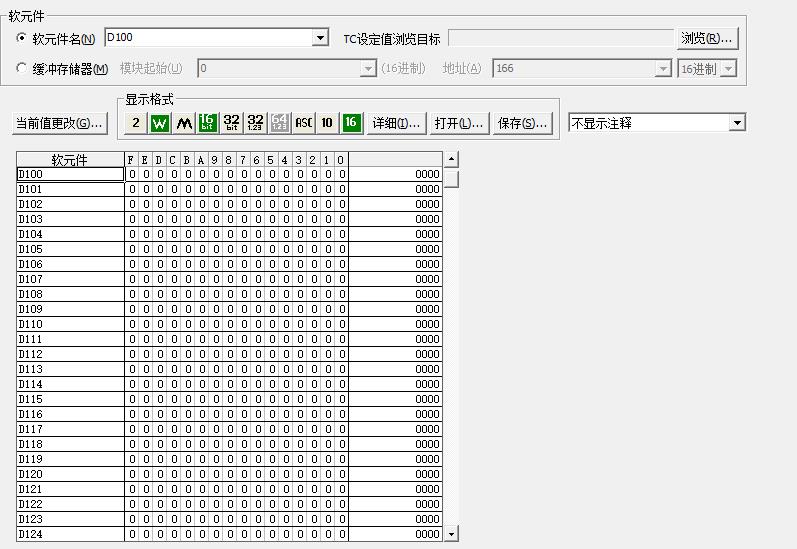Switch to 32-bit integer display format
Screen dimensions: 797x549
pyautogui.click(x=231, y=123)
